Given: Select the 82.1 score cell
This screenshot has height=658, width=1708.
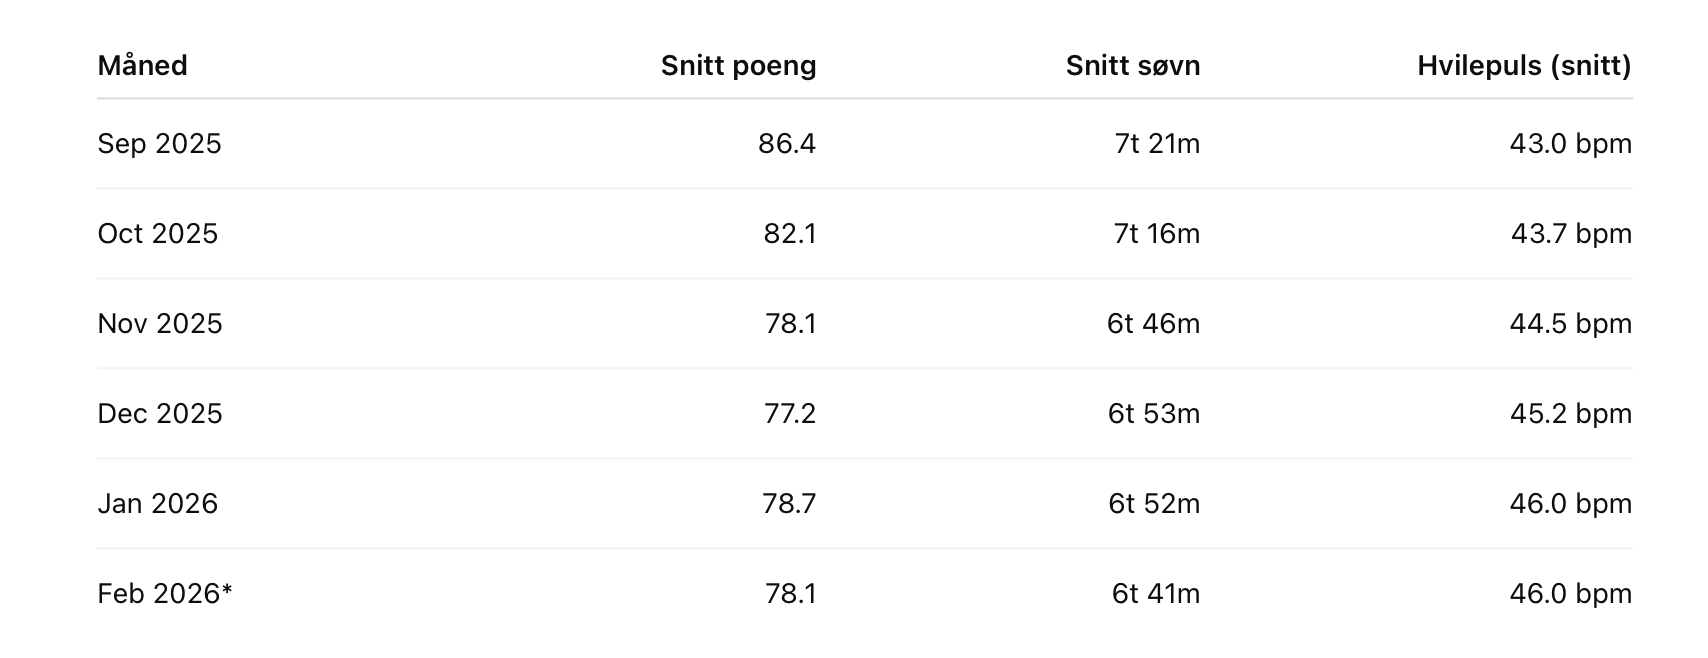Looking at the screenshot, I should click(789, 234).
